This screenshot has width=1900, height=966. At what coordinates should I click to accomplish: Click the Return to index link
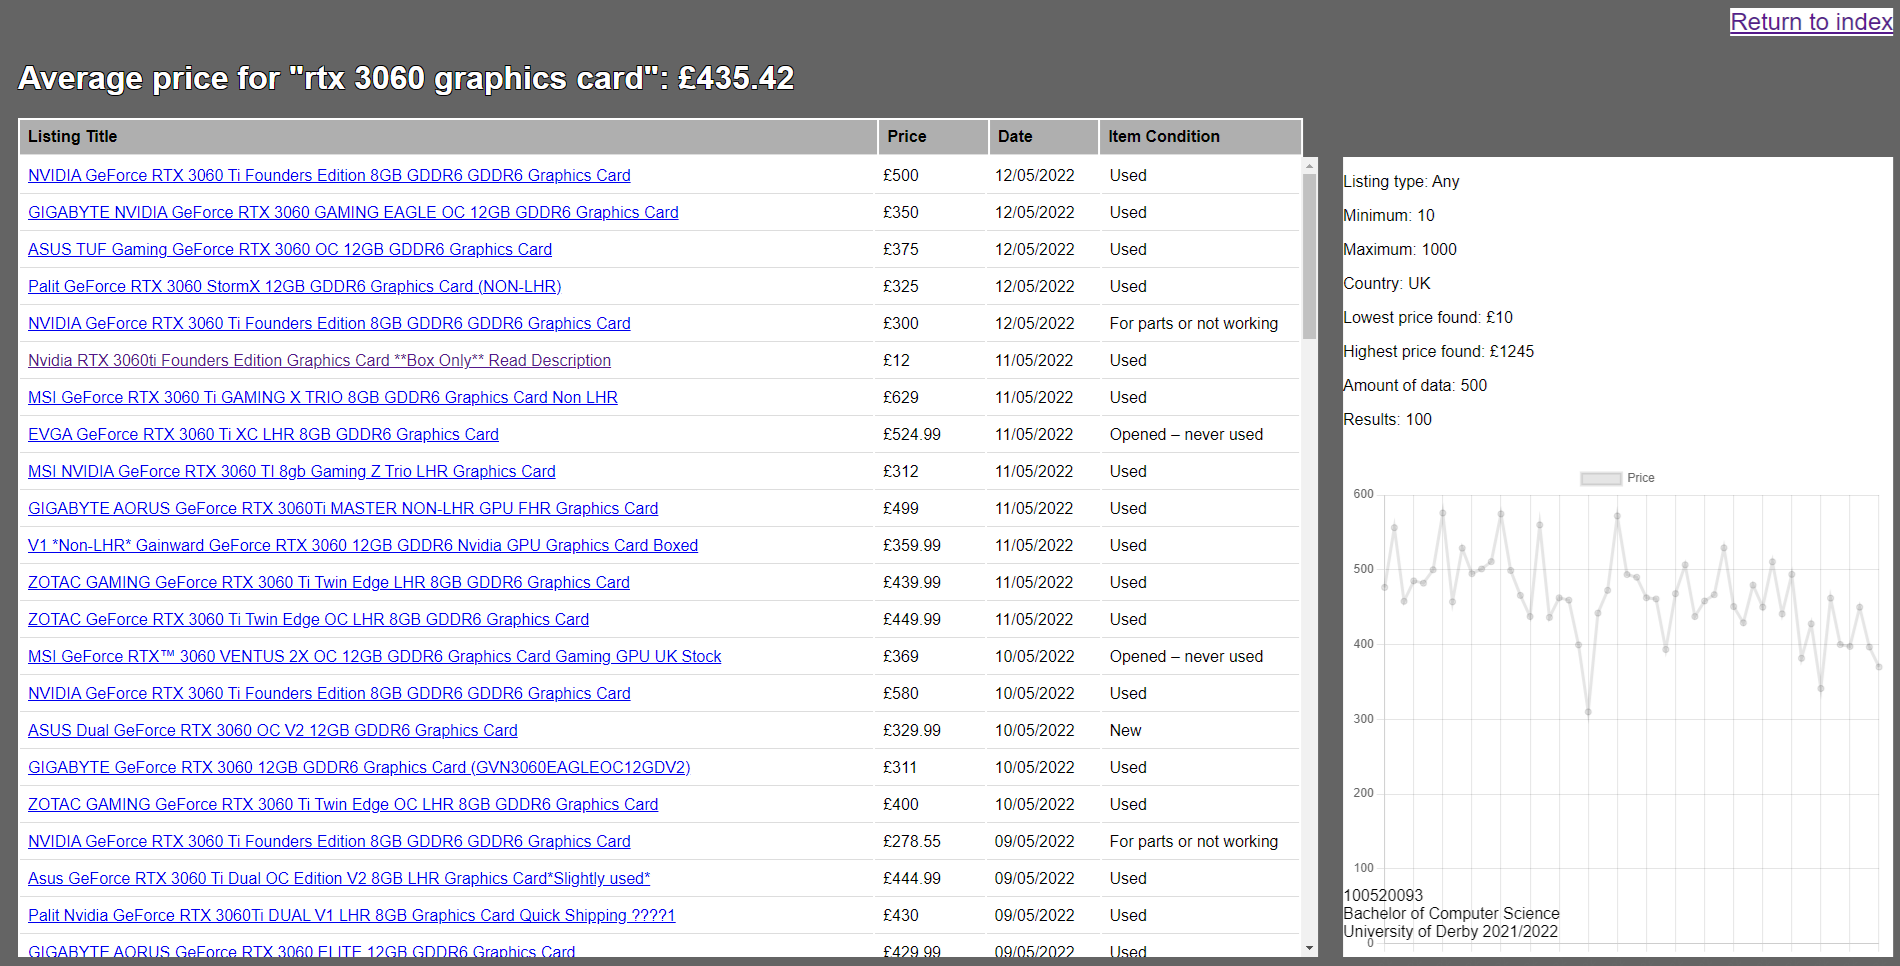(x=1811, y=21)
